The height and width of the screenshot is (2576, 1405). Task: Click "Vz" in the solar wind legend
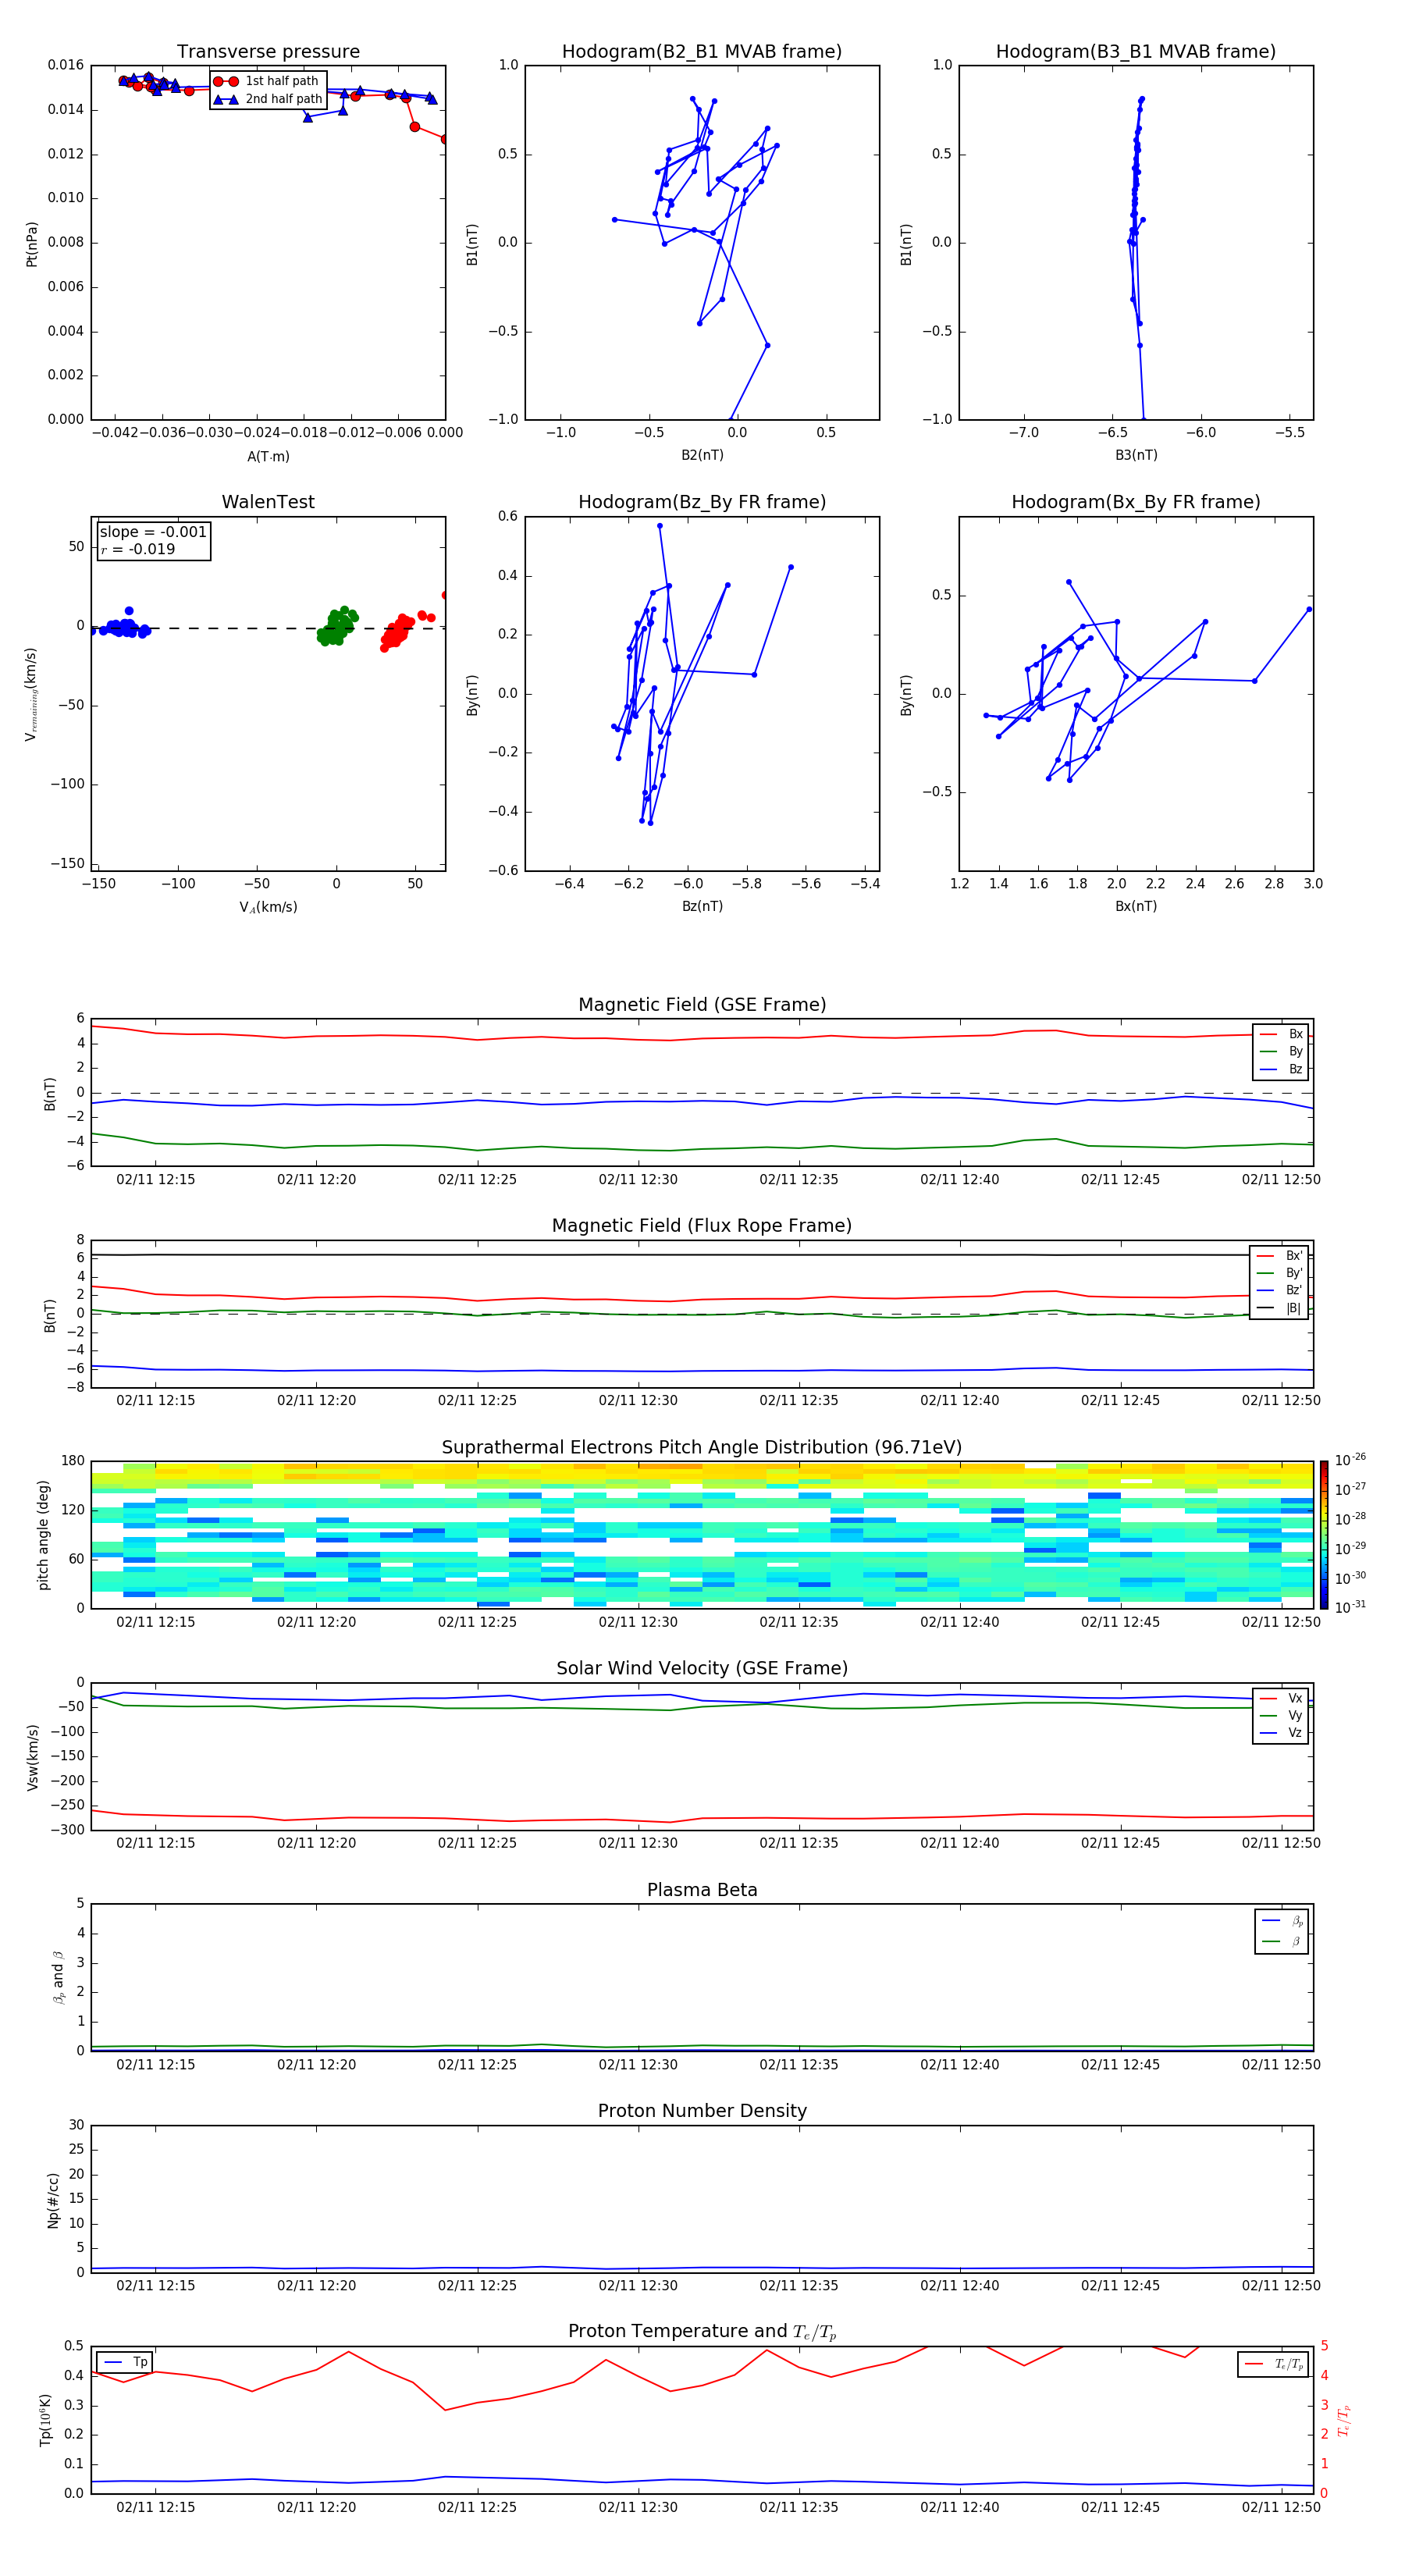tap(1281, 1733)
